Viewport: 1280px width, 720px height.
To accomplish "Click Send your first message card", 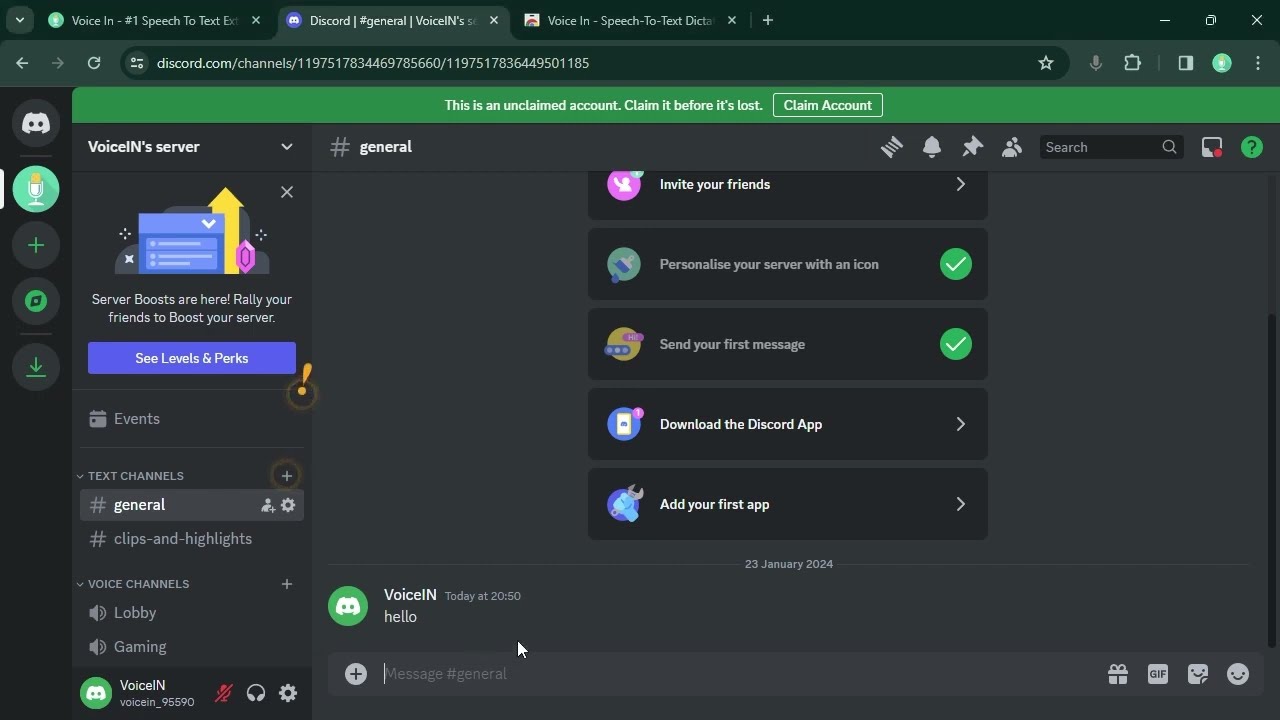I will tap(788, 344).
